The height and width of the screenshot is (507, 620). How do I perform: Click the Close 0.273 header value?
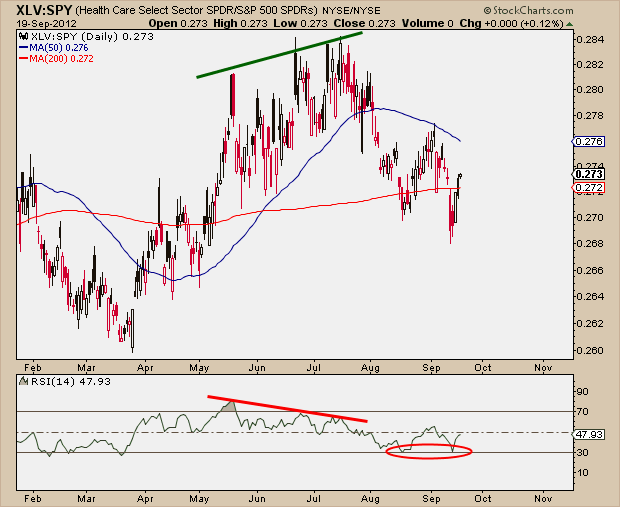point(364,24)
